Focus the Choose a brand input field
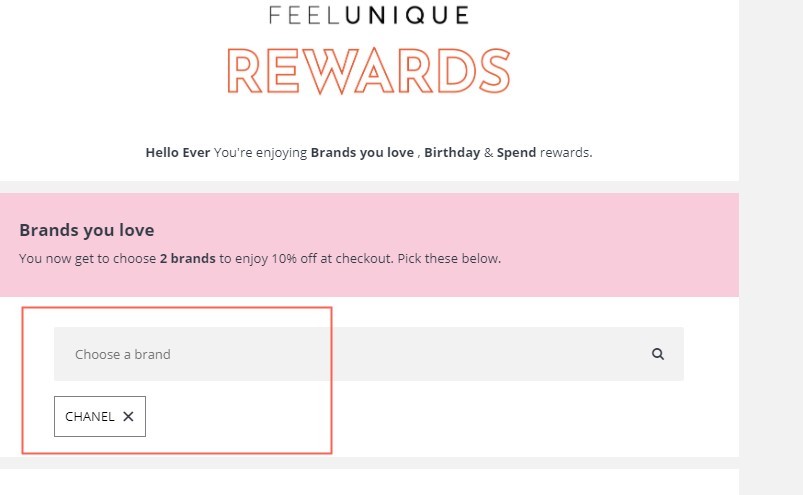The image size is (803, 495). pyautogui.click(x=369, y=354)
